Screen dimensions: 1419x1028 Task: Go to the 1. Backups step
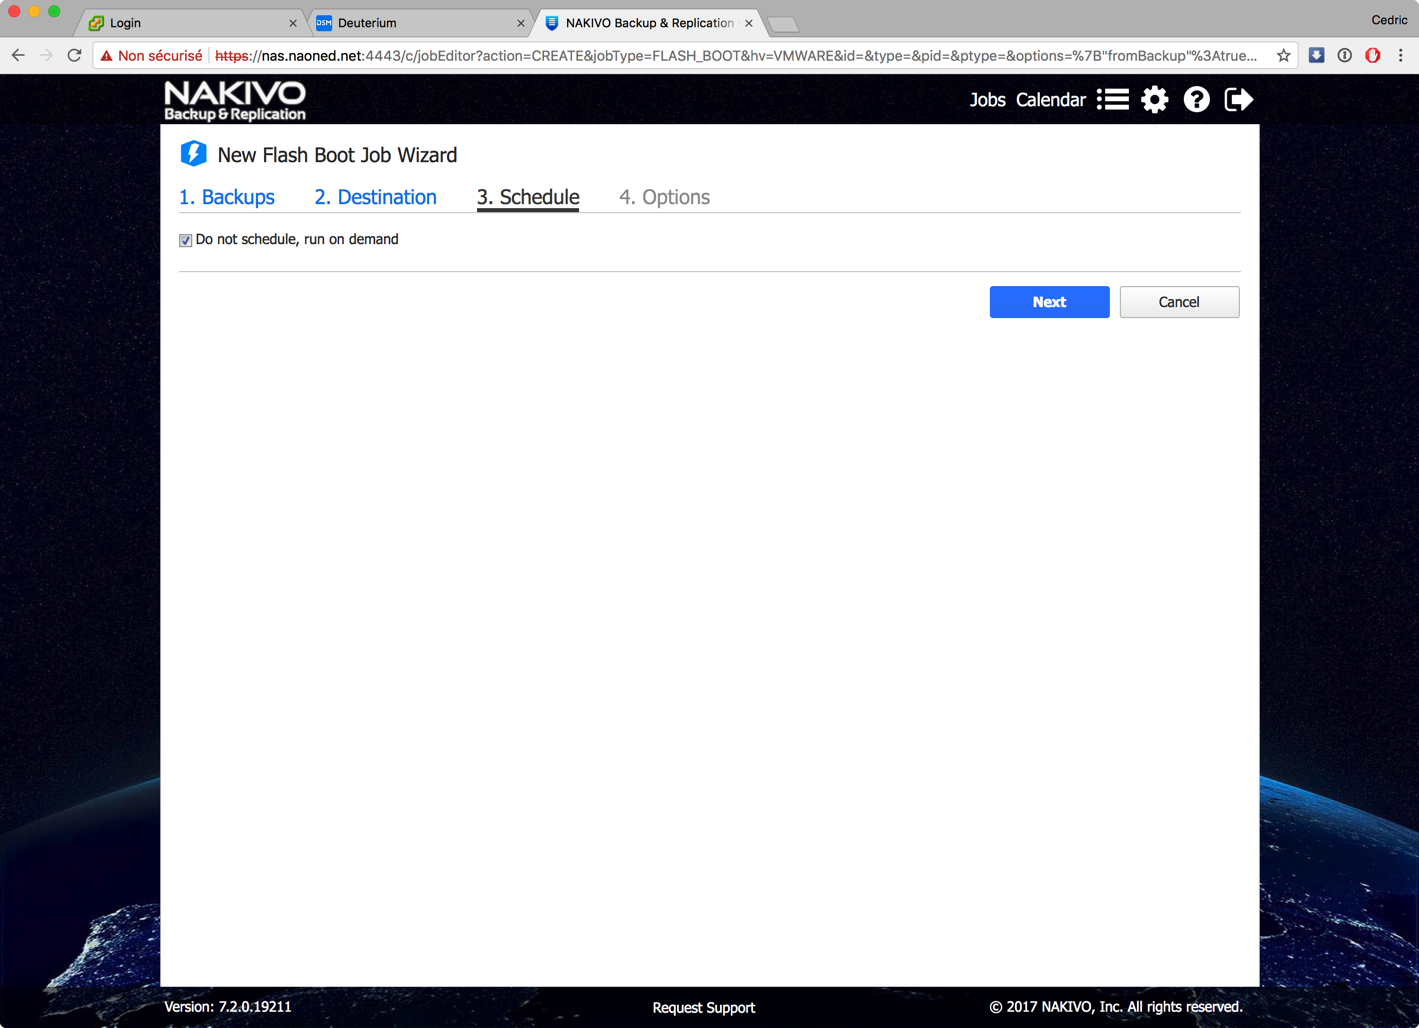coord(227,197)
